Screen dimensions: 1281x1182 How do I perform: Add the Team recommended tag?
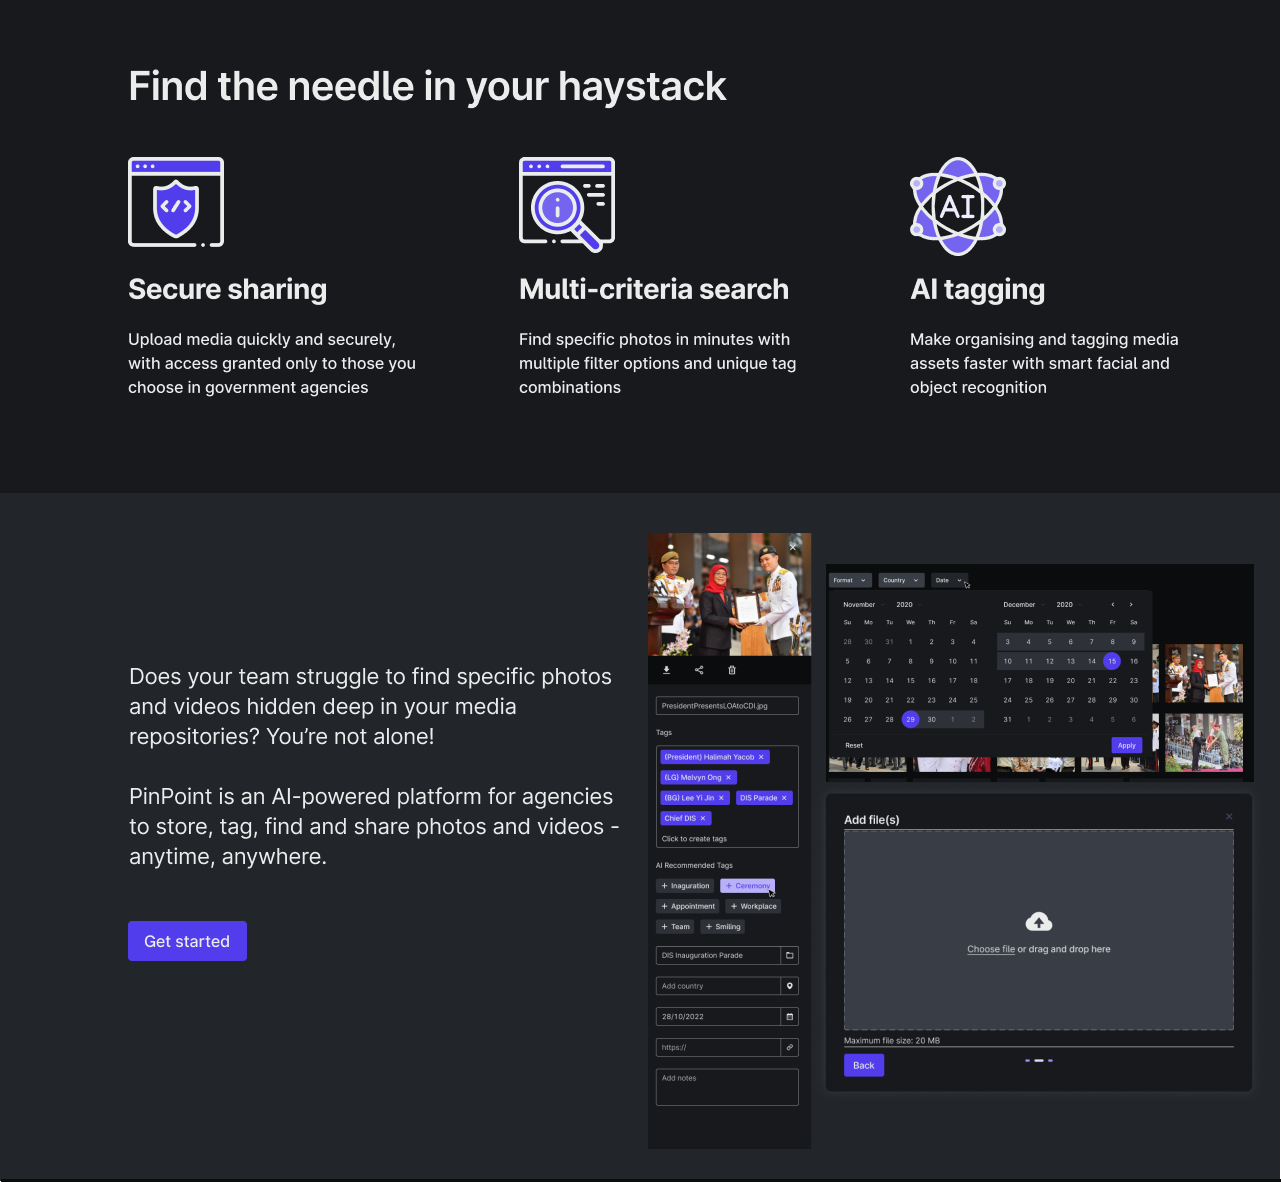click(675, 927)
